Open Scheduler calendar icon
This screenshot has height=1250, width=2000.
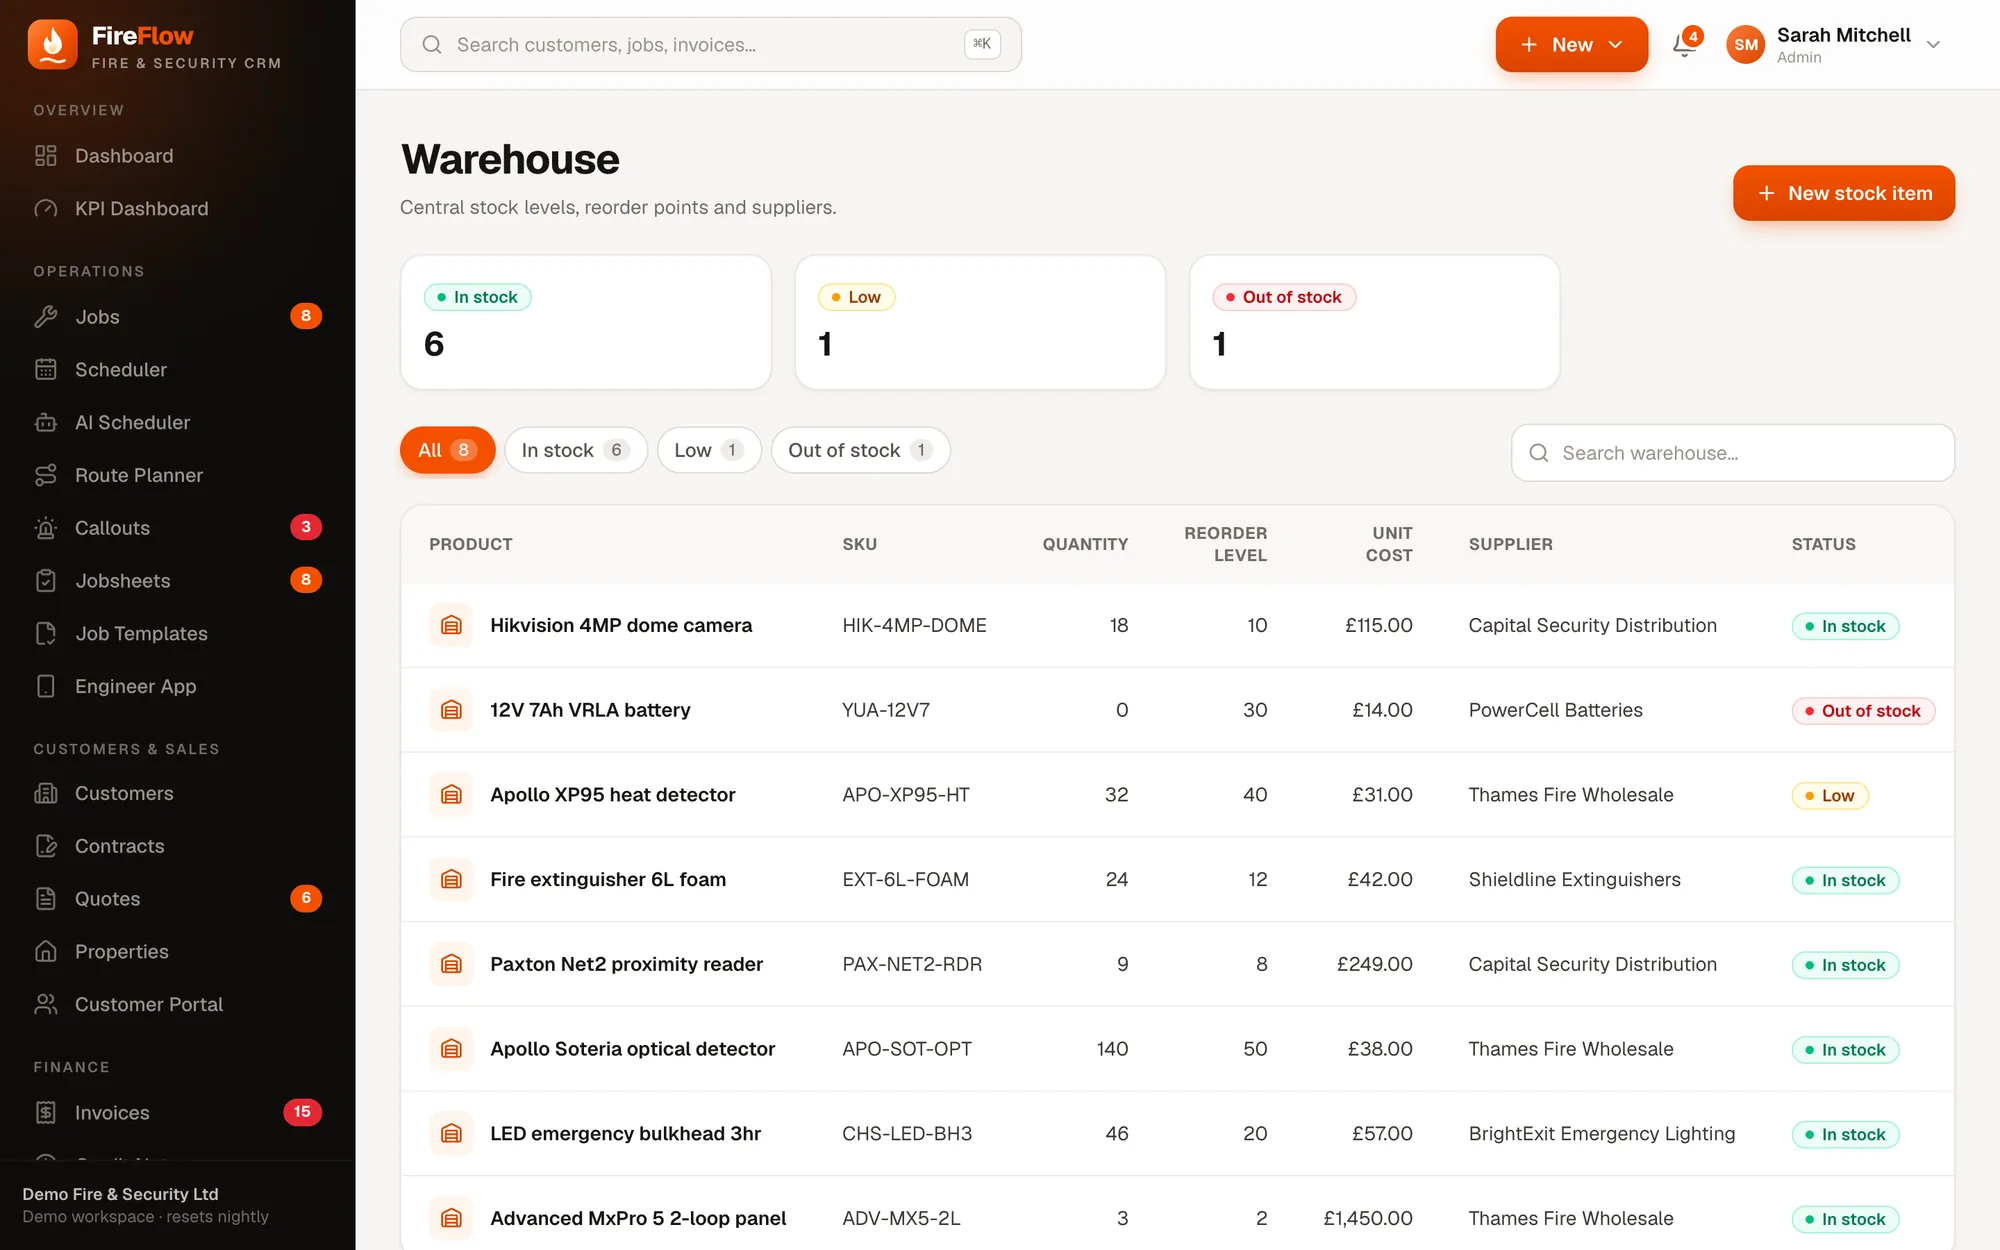[46, 370]
